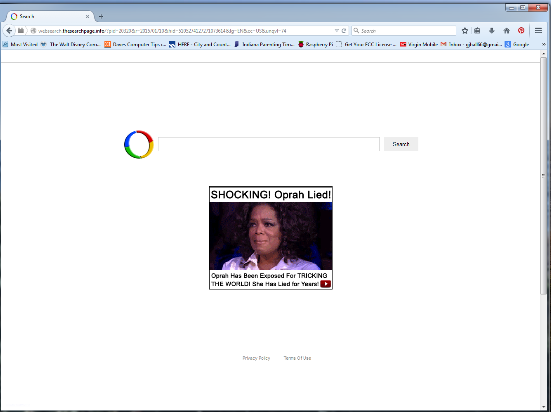The image size is (551, 412).
Task: Open the address bar history dropdown arrow
Action: pos(336,31)
